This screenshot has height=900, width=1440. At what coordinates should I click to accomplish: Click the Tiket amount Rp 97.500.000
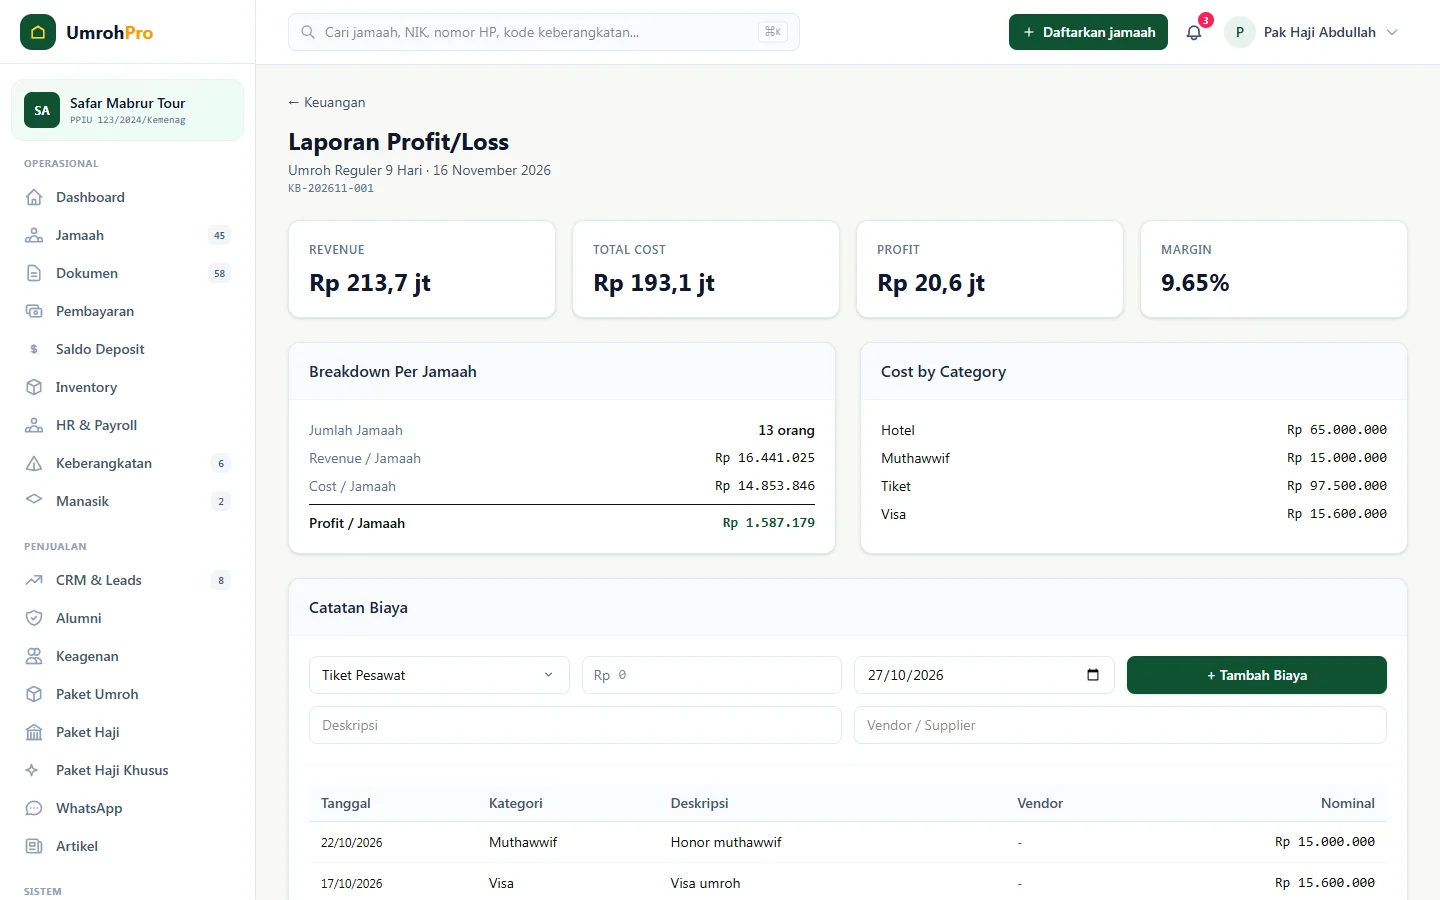(1337, 486)
